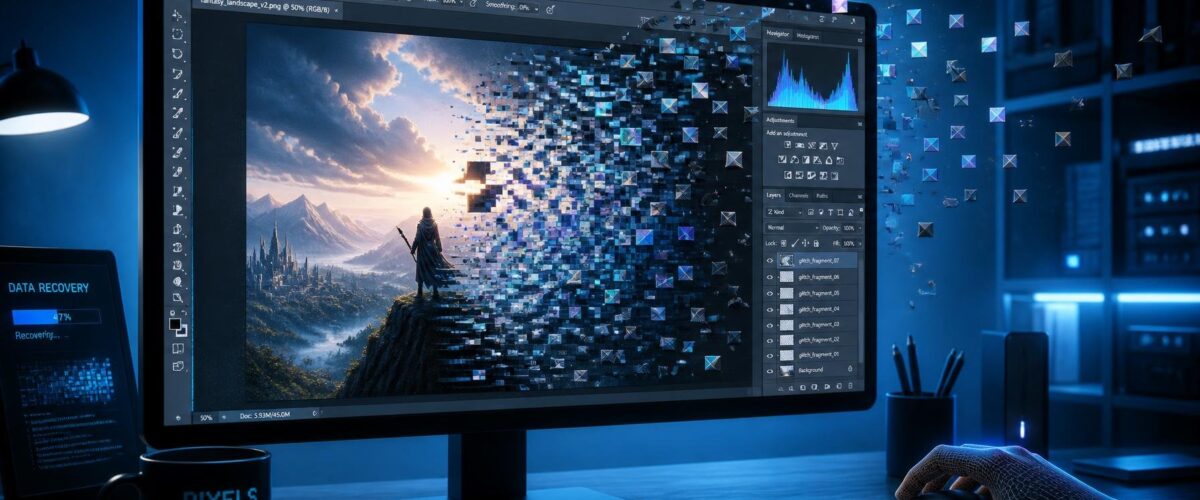
Task: Open the Normal blend mode dropdown
Action: 792,228
